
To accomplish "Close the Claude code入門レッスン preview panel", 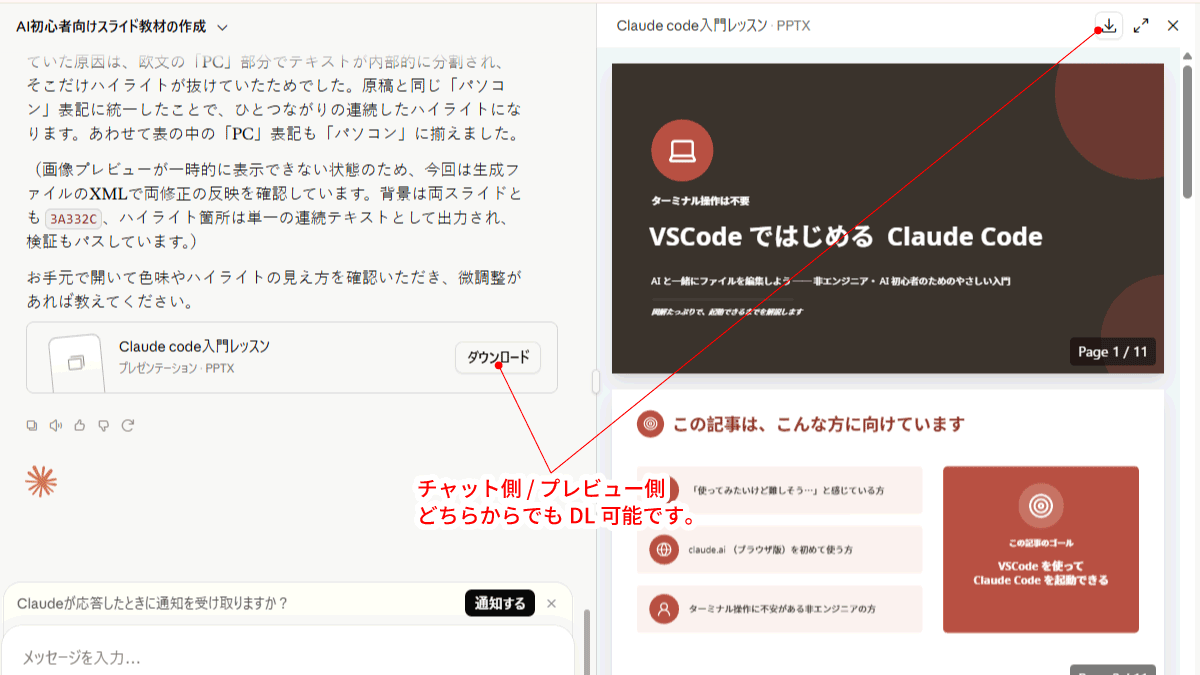I will [x=1173, y=26].
